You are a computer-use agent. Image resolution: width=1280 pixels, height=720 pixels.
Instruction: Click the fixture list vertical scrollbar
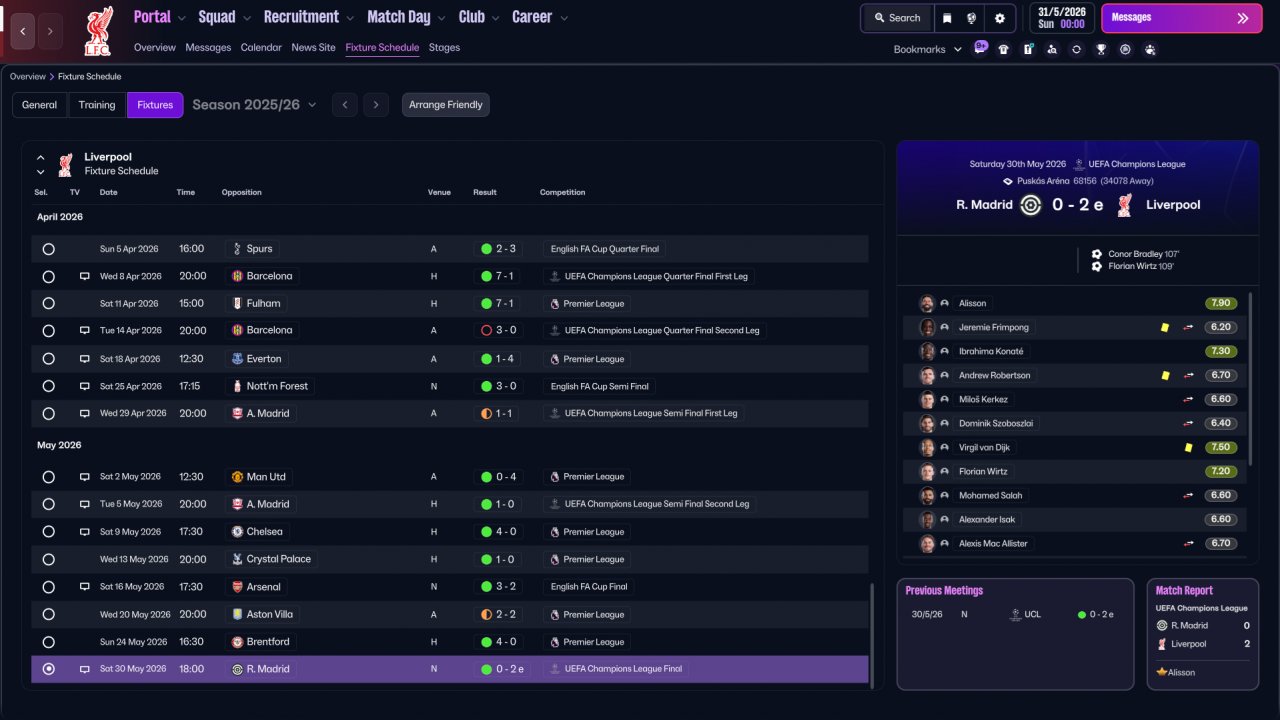872,634
